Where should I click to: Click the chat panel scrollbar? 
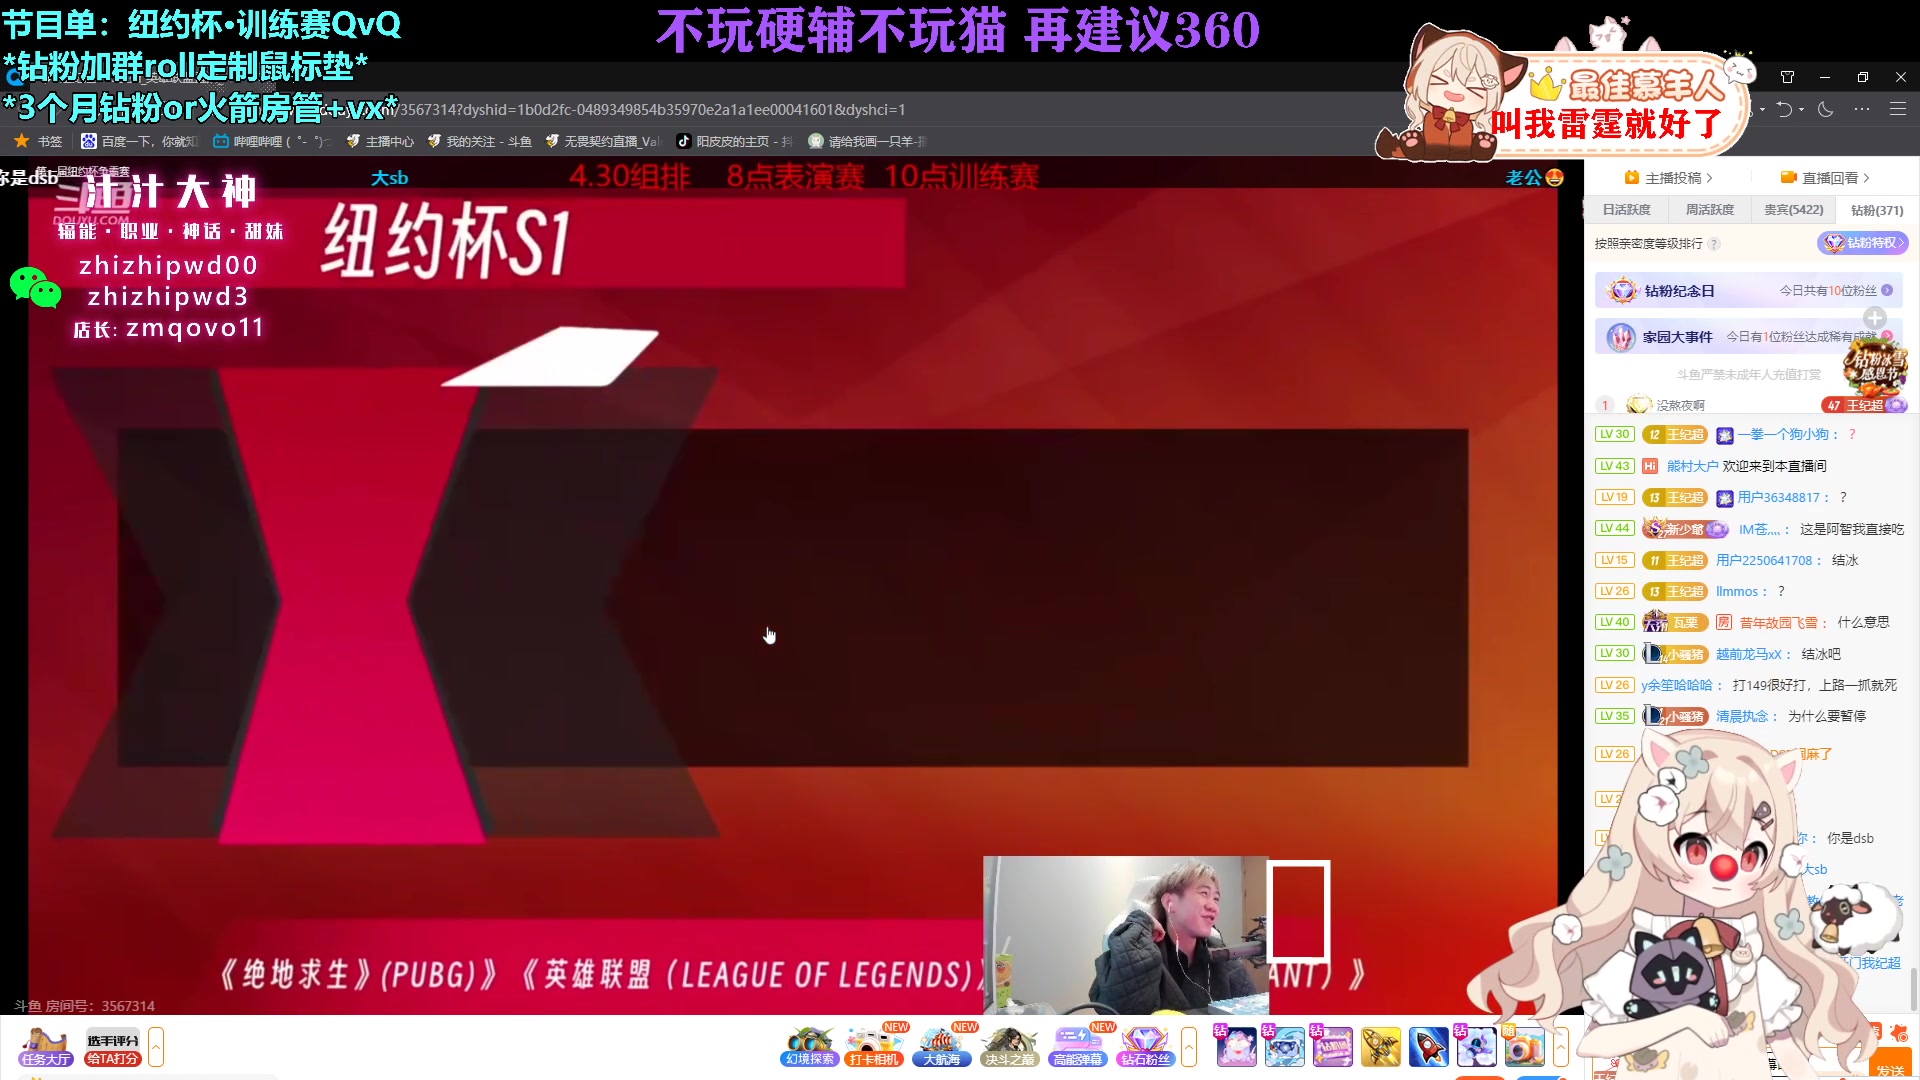pyautogui.click(x=1913, y=988)
